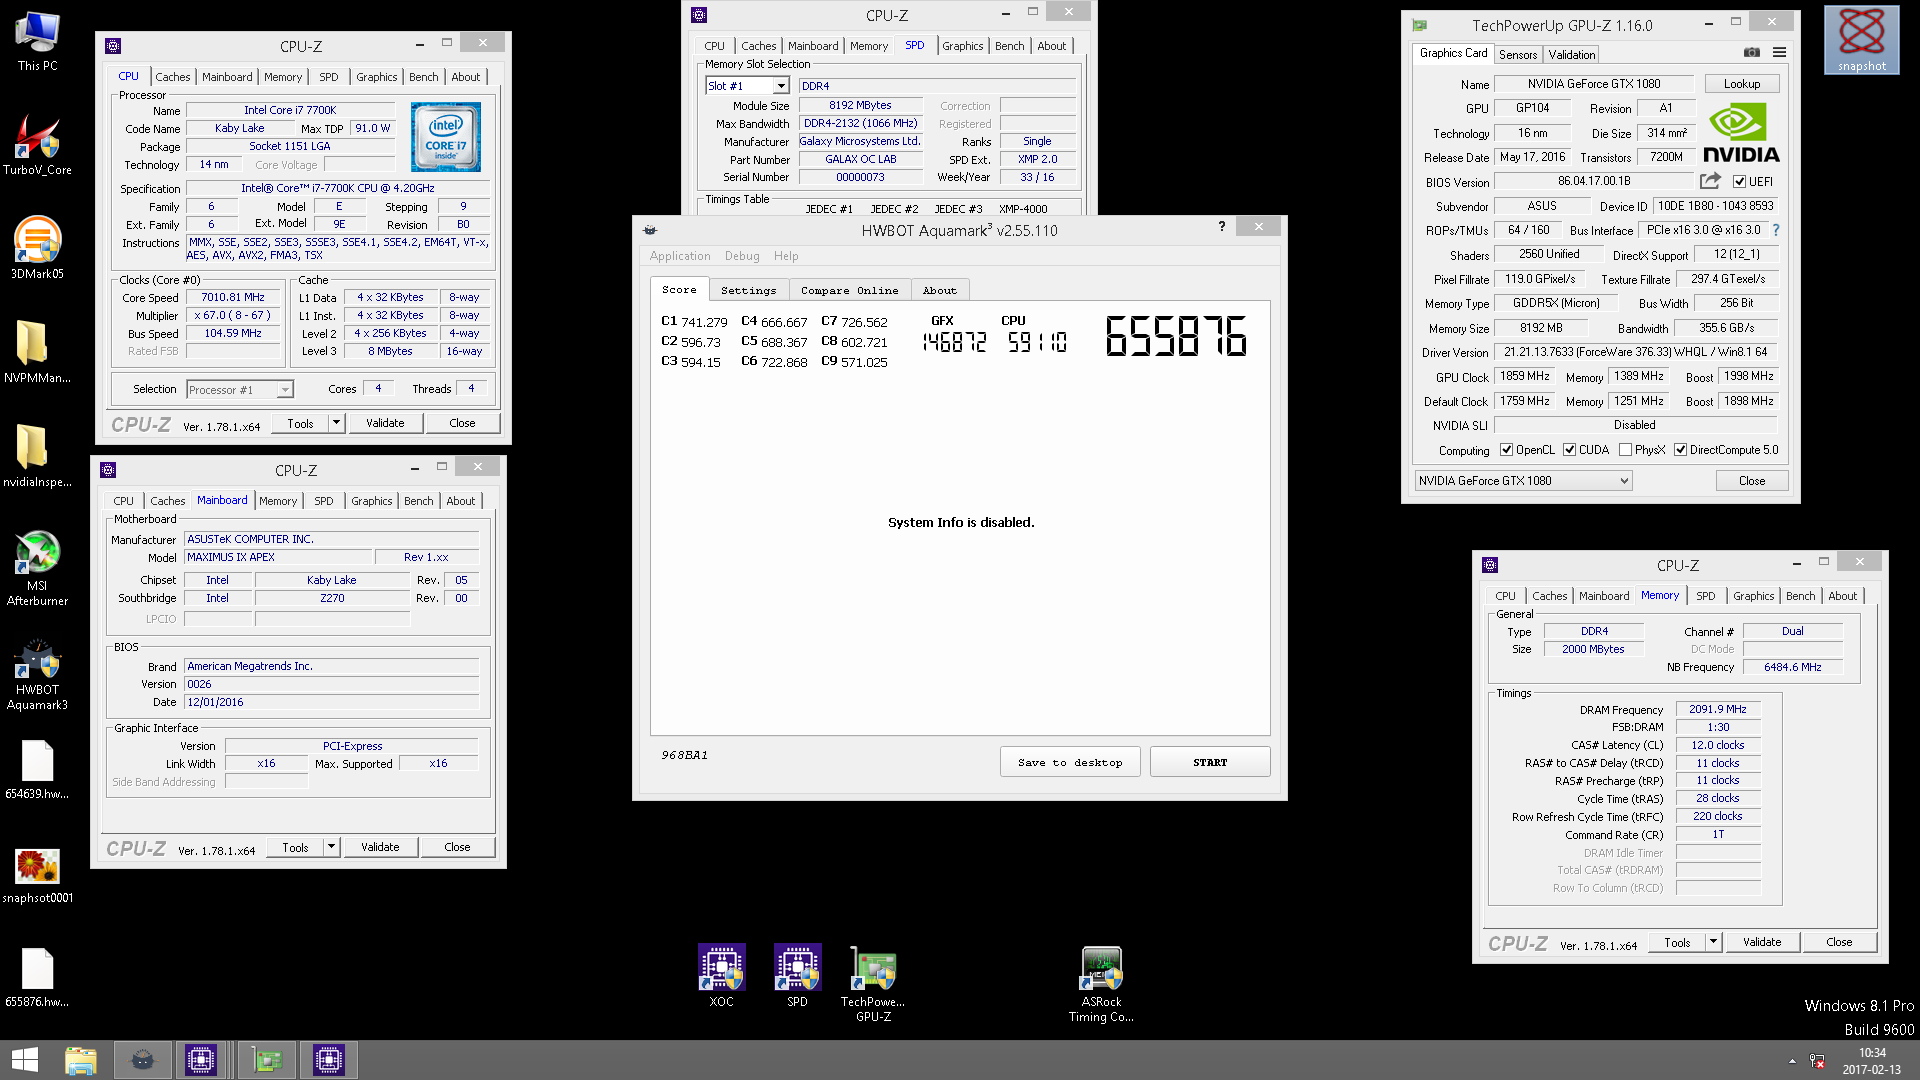Image resolution: width=1920 pixels, height=1080 pixels.
Task: Click network tray icon in taskbar
Action: (1817, 1061)
